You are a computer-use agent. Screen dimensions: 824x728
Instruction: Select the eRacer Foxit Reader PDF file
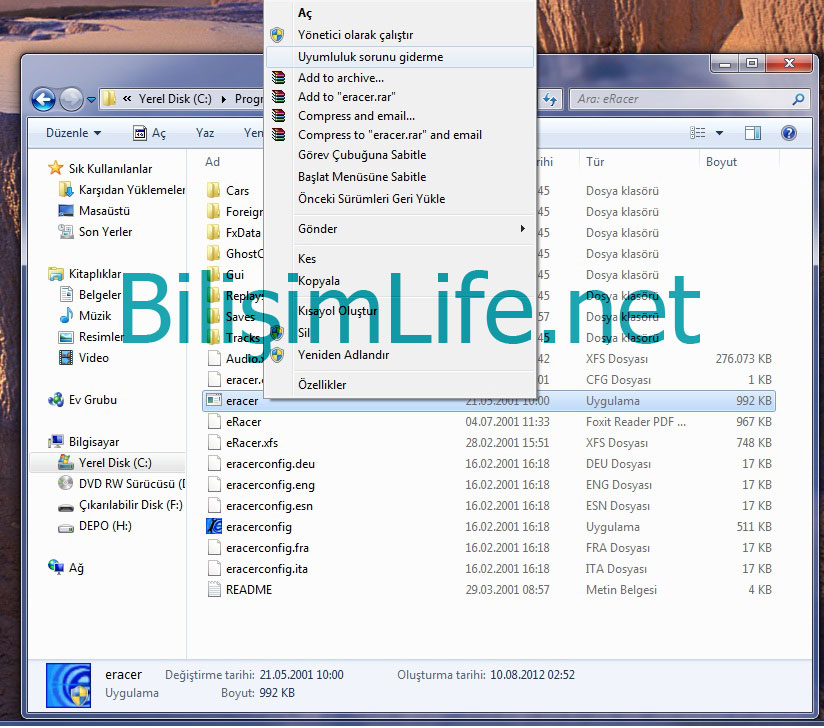pos(489,422)
